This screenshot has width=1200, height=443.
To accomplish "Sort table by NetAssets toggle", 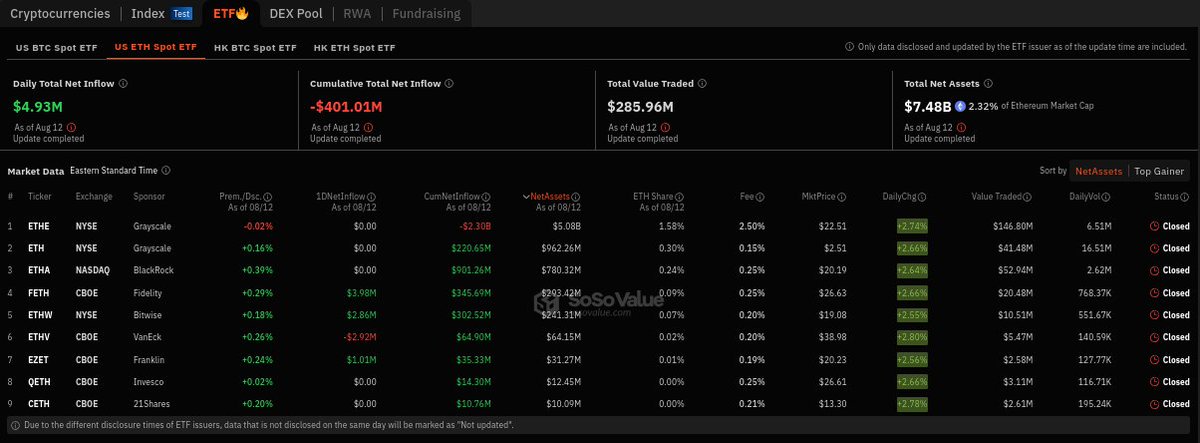I will [1099, 171].
